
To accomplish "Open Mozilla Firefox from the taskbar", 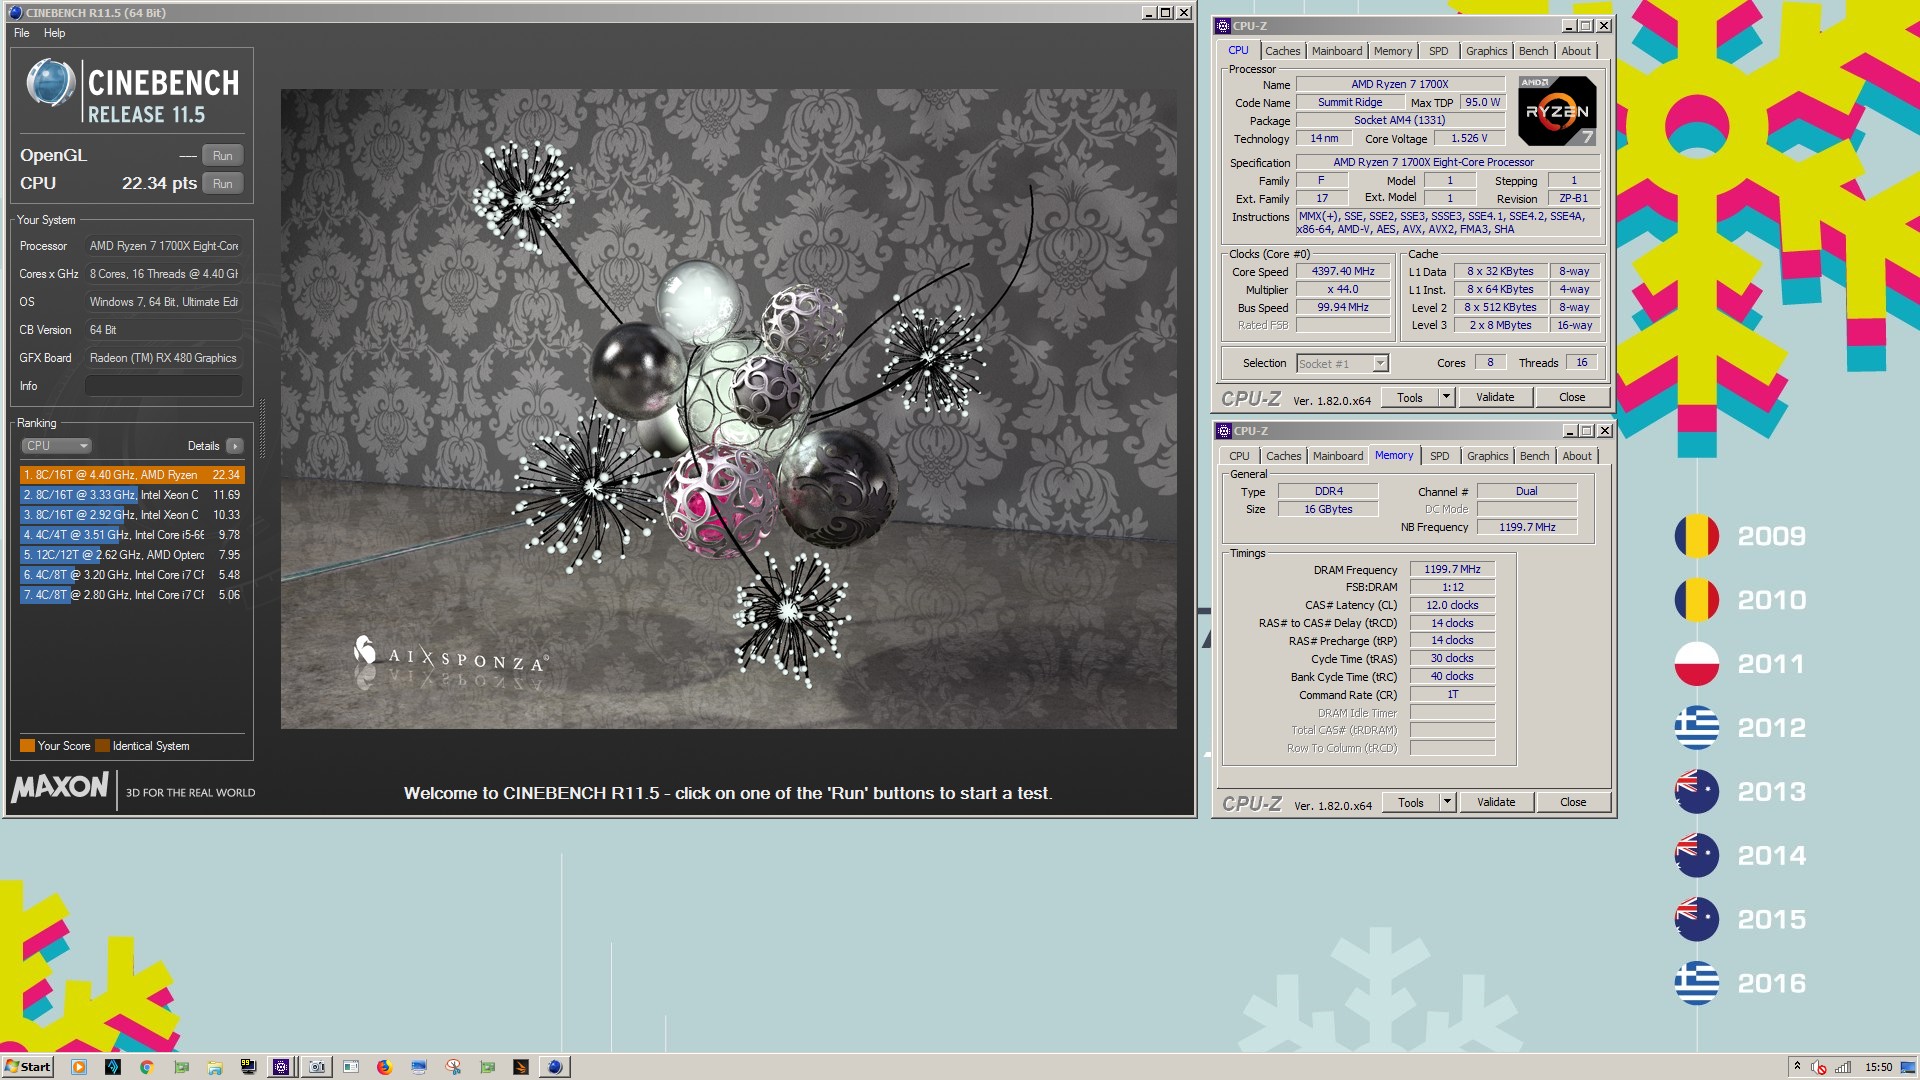I will coord(384,1067).
